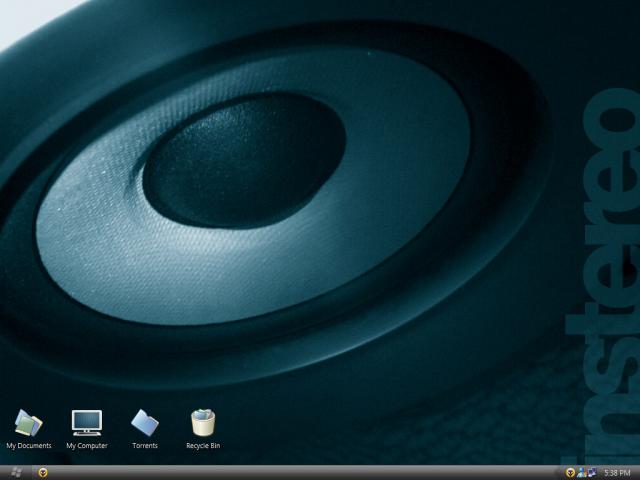Click yellow alien icon in system tray
Screen dimensions: 640x480
(x=570, y=473)
